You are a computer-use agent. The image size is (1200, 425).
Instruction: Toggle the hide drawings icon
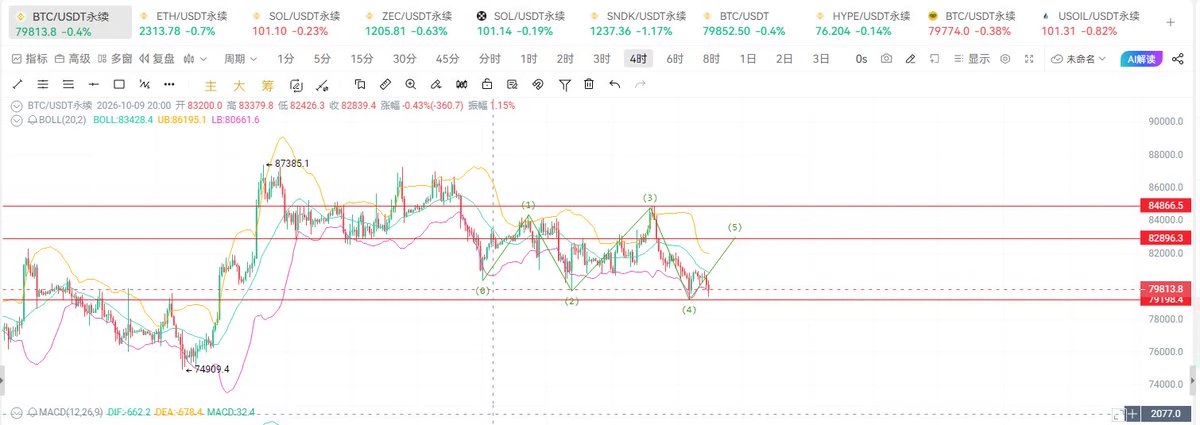539,84
